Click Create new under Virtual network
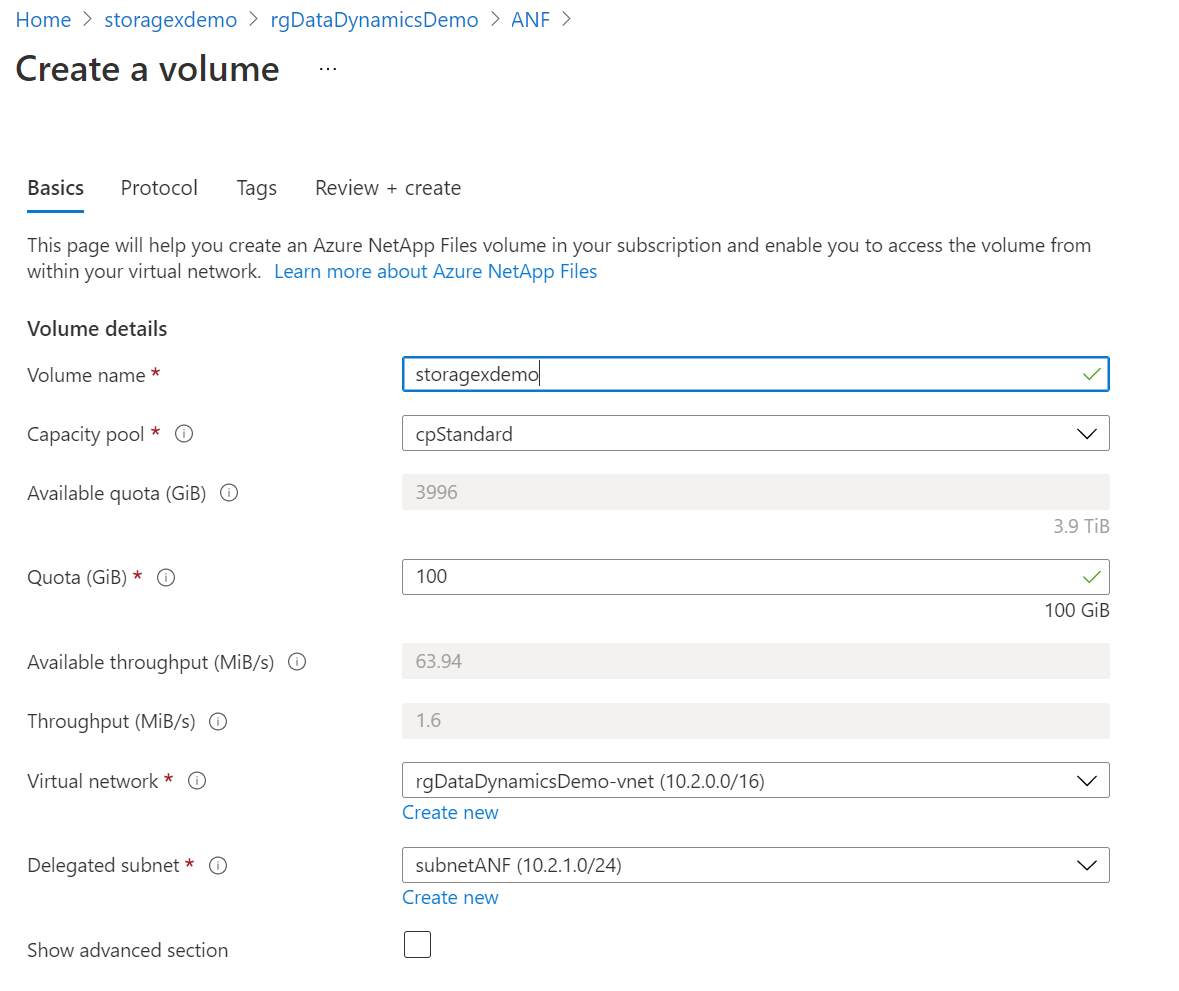Viewport: 1179px width, 991px height. [450, 812]
